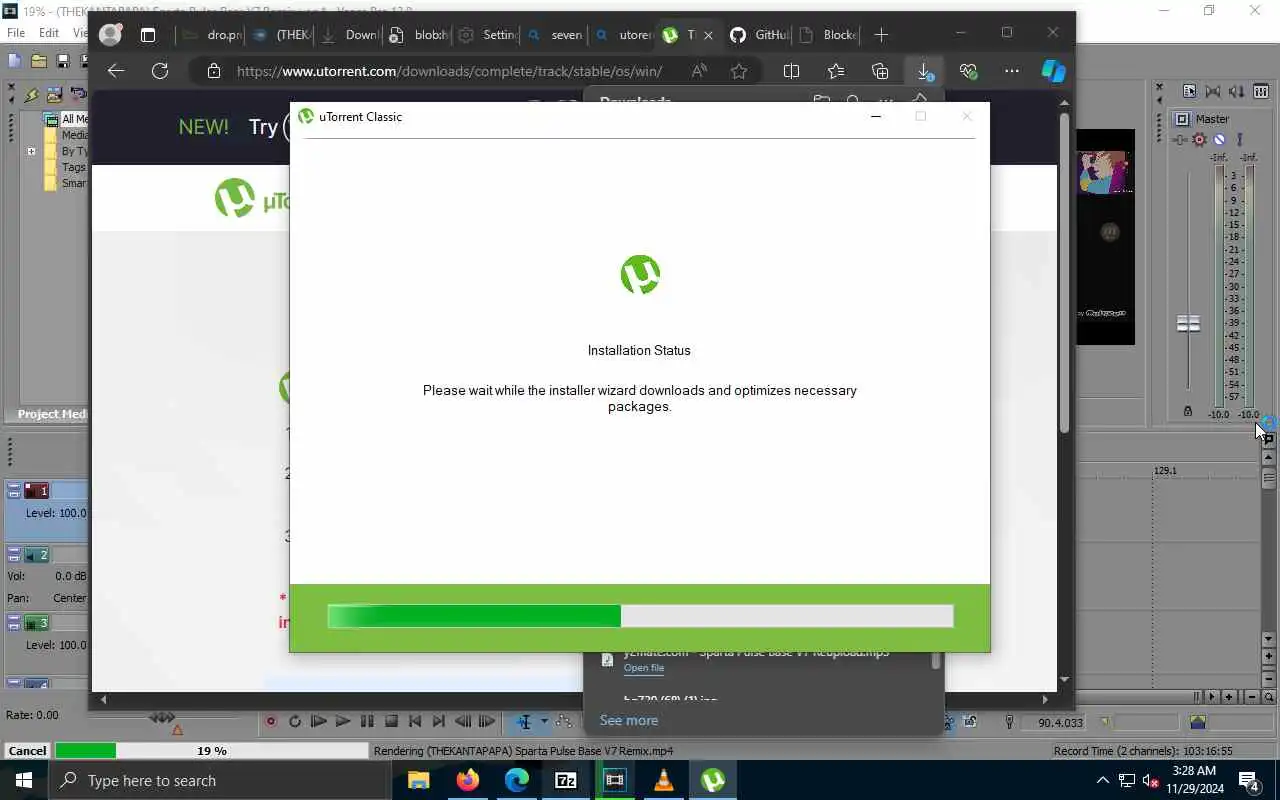Screen dimensions: 1280x800
Task: Open Windows Start menu
Action: (24, 780)
